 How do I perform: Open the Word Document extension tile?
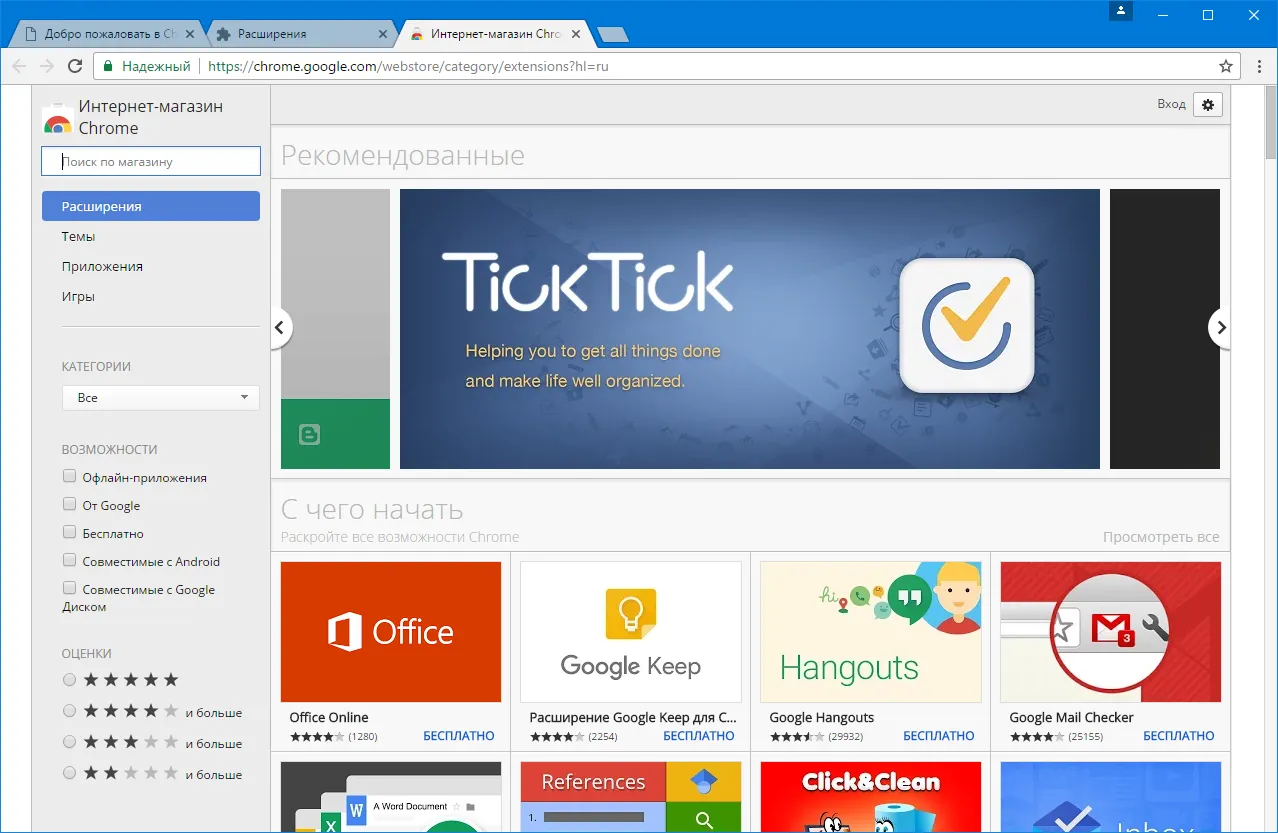391,797
